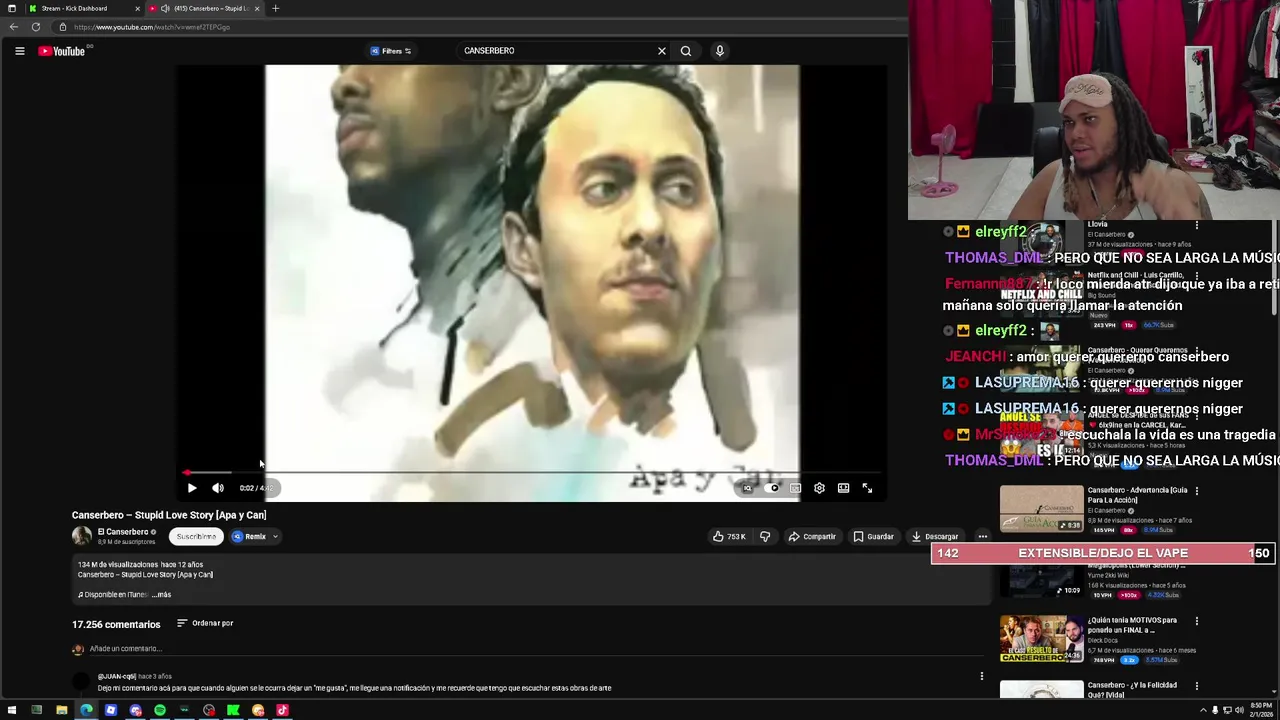The image size is (1280, 720).
Task: Open the Roblox taskbar icon
Action: pos(110,710)
